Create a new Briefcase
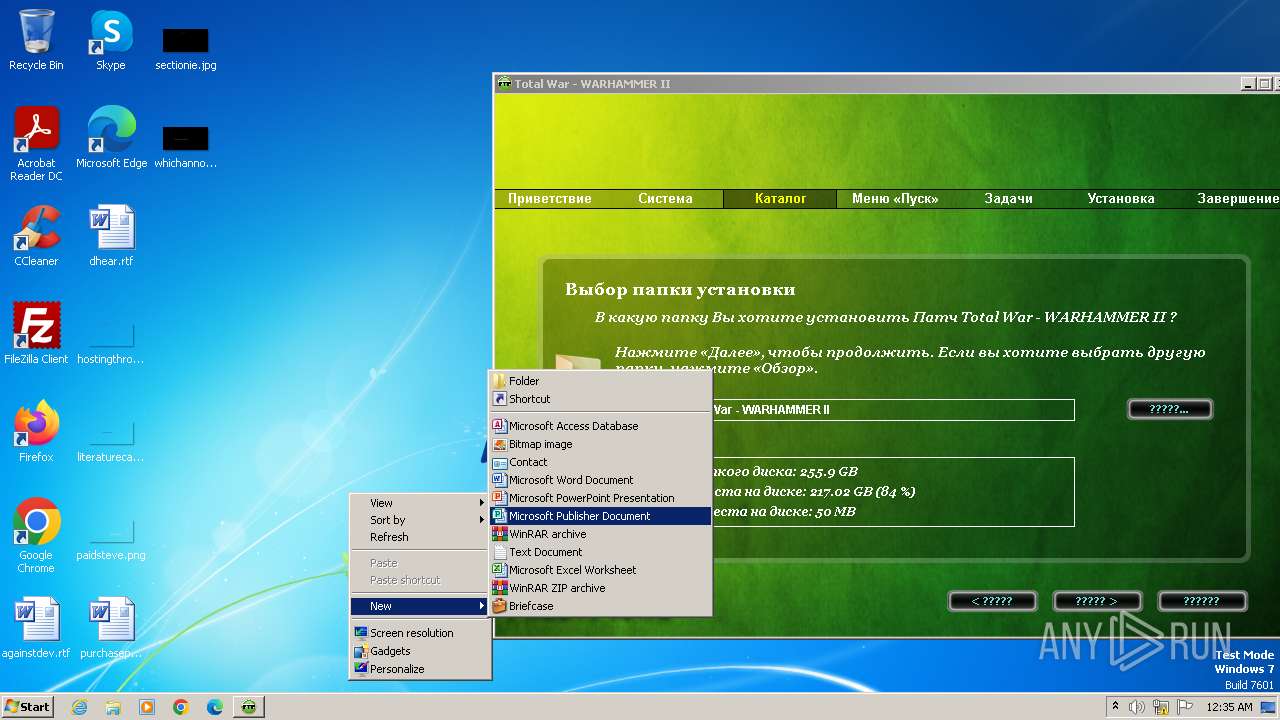This screenshot has width=1280, height=720. coord(600,606)
